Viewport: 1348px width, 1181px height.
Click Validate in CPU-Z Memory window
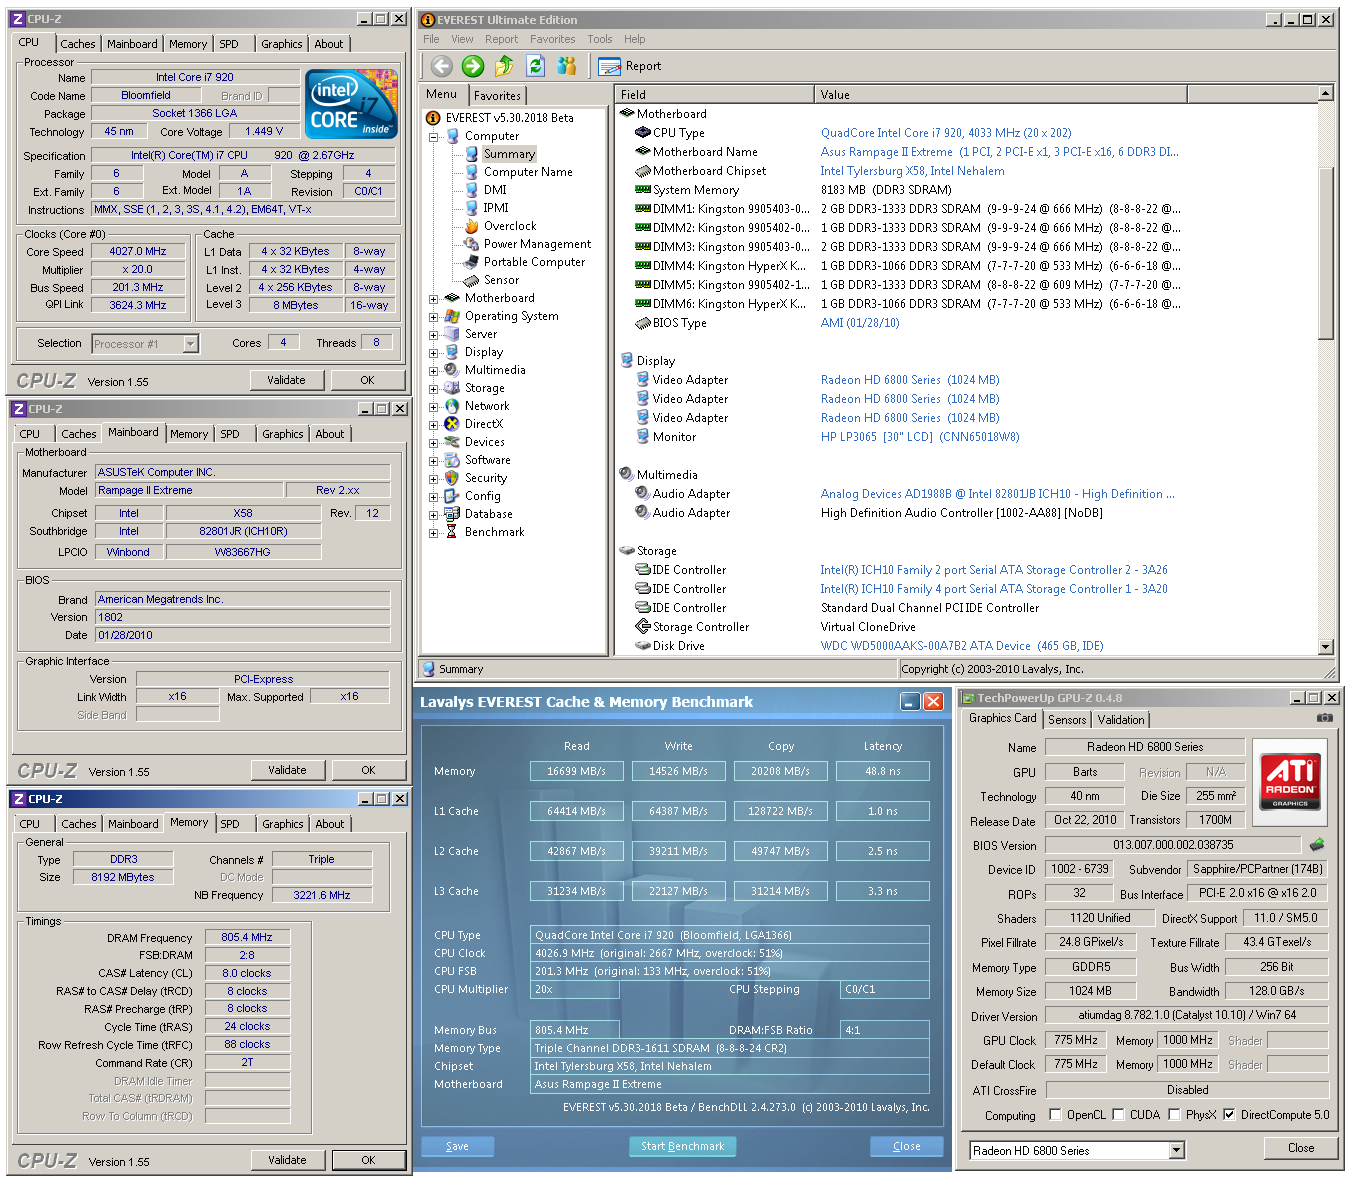click(287, 1160)
